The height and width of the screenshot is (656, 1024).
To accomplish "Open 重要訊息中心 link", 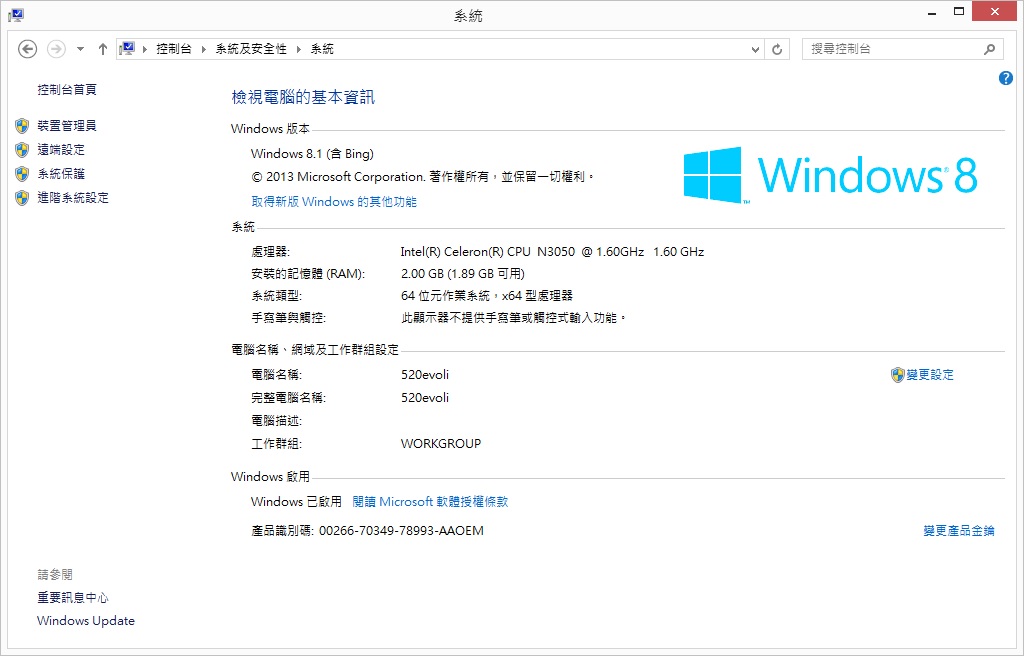I will point(72,597).
